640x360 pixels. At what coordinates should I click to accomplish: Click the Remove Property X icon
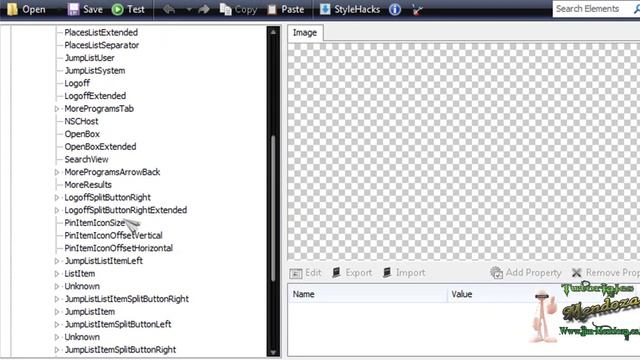pyautogui.click(x=576, y=272)
